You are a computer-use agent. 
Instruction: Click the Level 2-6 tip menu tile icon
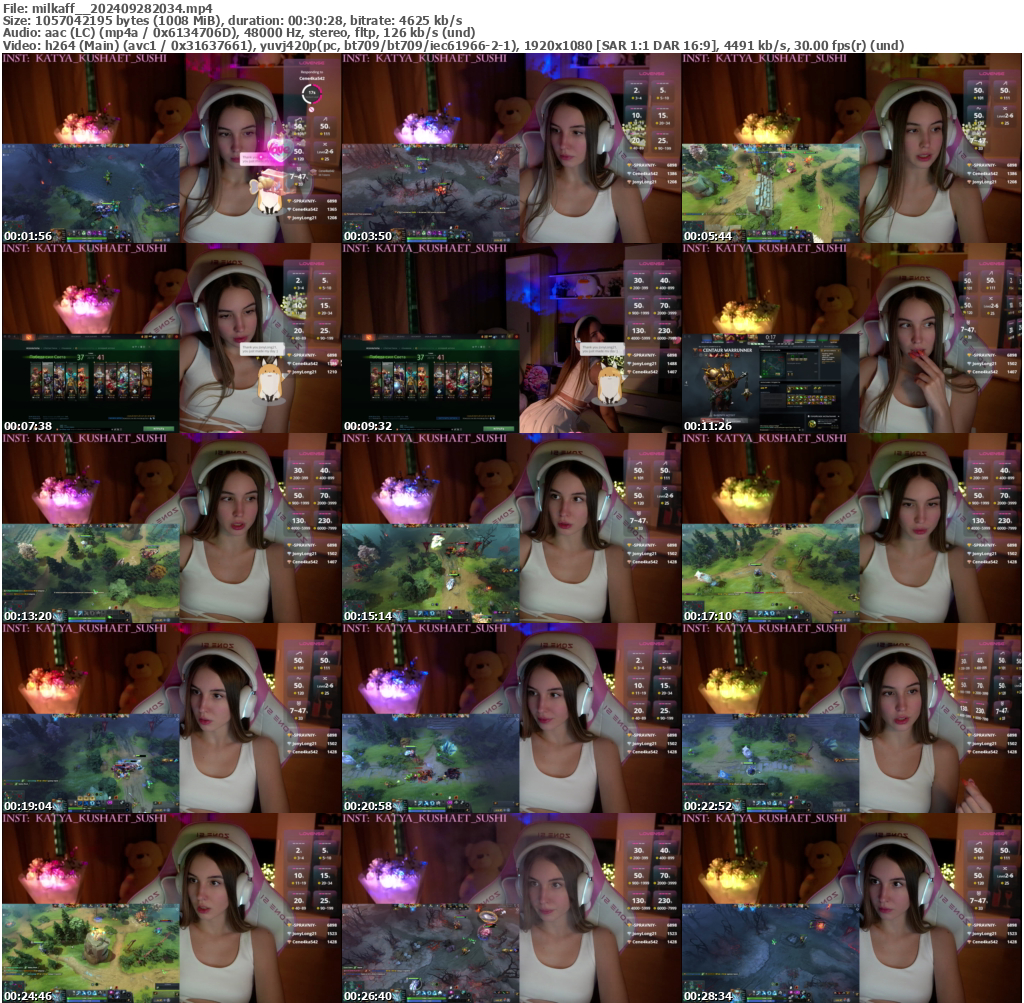tap(324, 144)
